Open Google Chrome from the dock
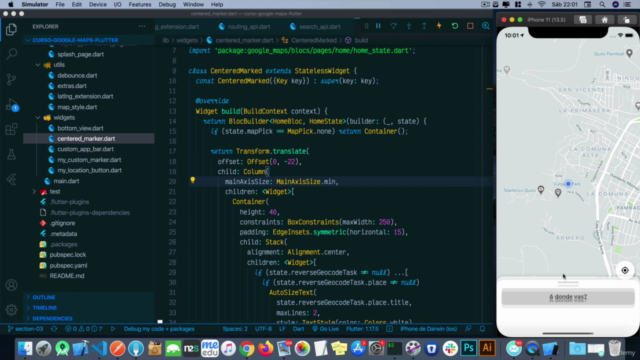The image size is (640, 360). 246,348
